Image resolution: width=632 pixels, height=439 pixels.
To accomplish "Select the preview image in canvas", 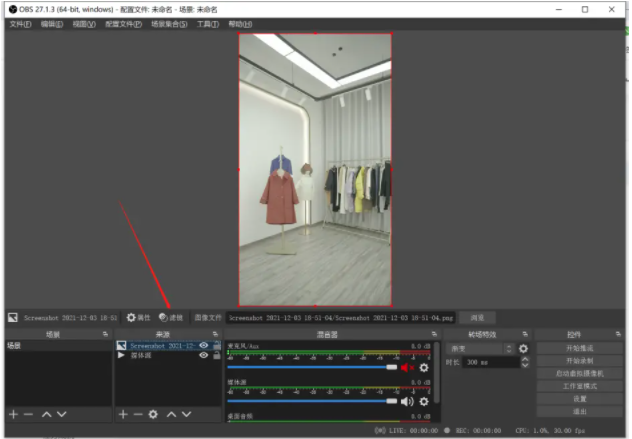I will (x=315, y=170).
